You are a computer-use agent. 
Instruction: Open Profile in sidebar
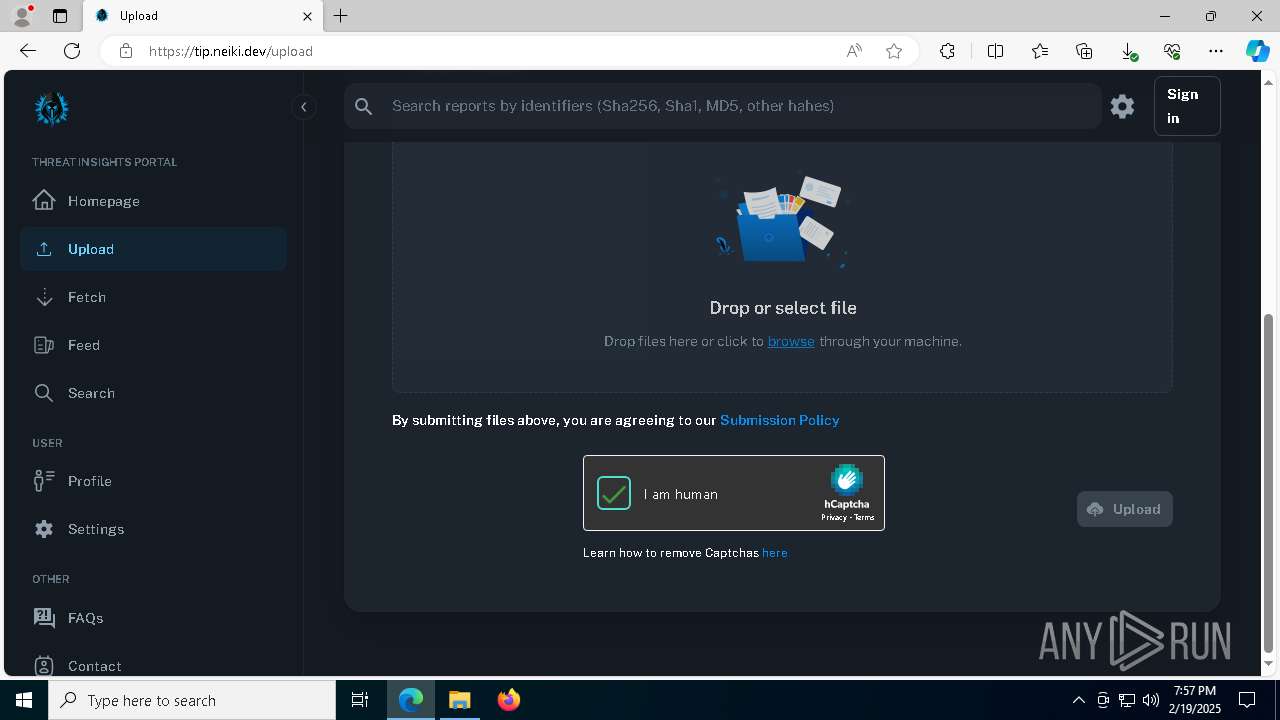click(x=153, y=481)
